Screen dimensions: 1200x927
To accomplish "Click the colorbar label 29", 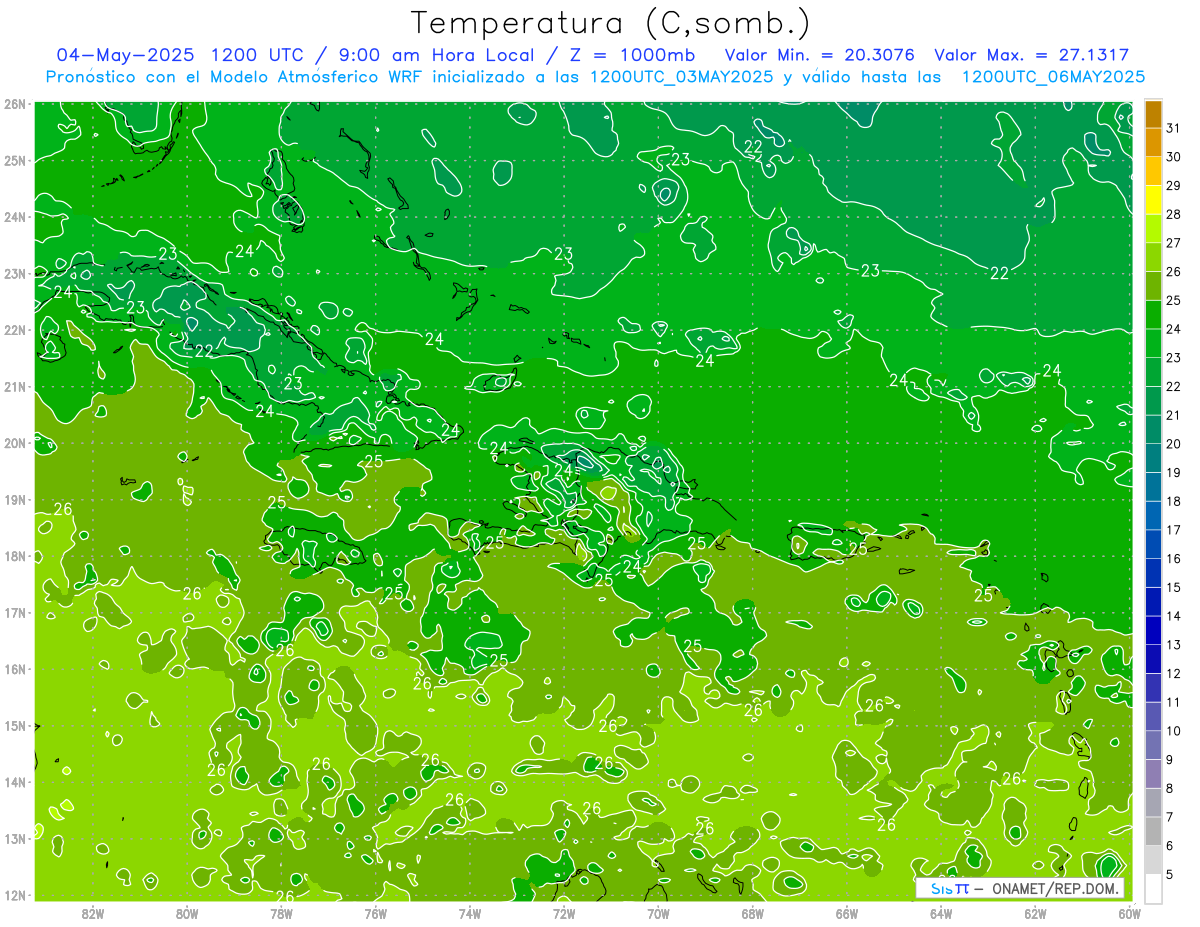I will (x=1174, y=186).
